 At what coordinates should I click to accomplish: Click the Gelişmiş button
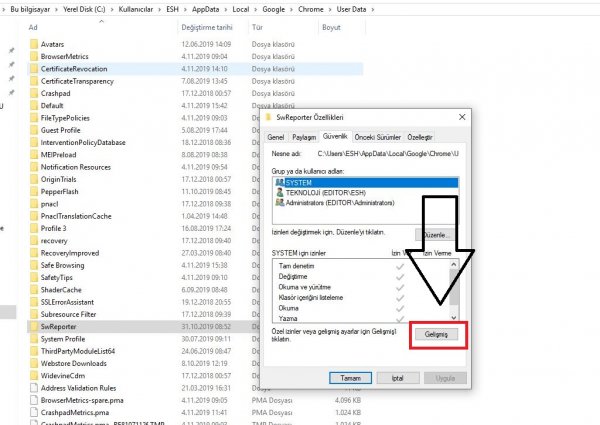439,333
